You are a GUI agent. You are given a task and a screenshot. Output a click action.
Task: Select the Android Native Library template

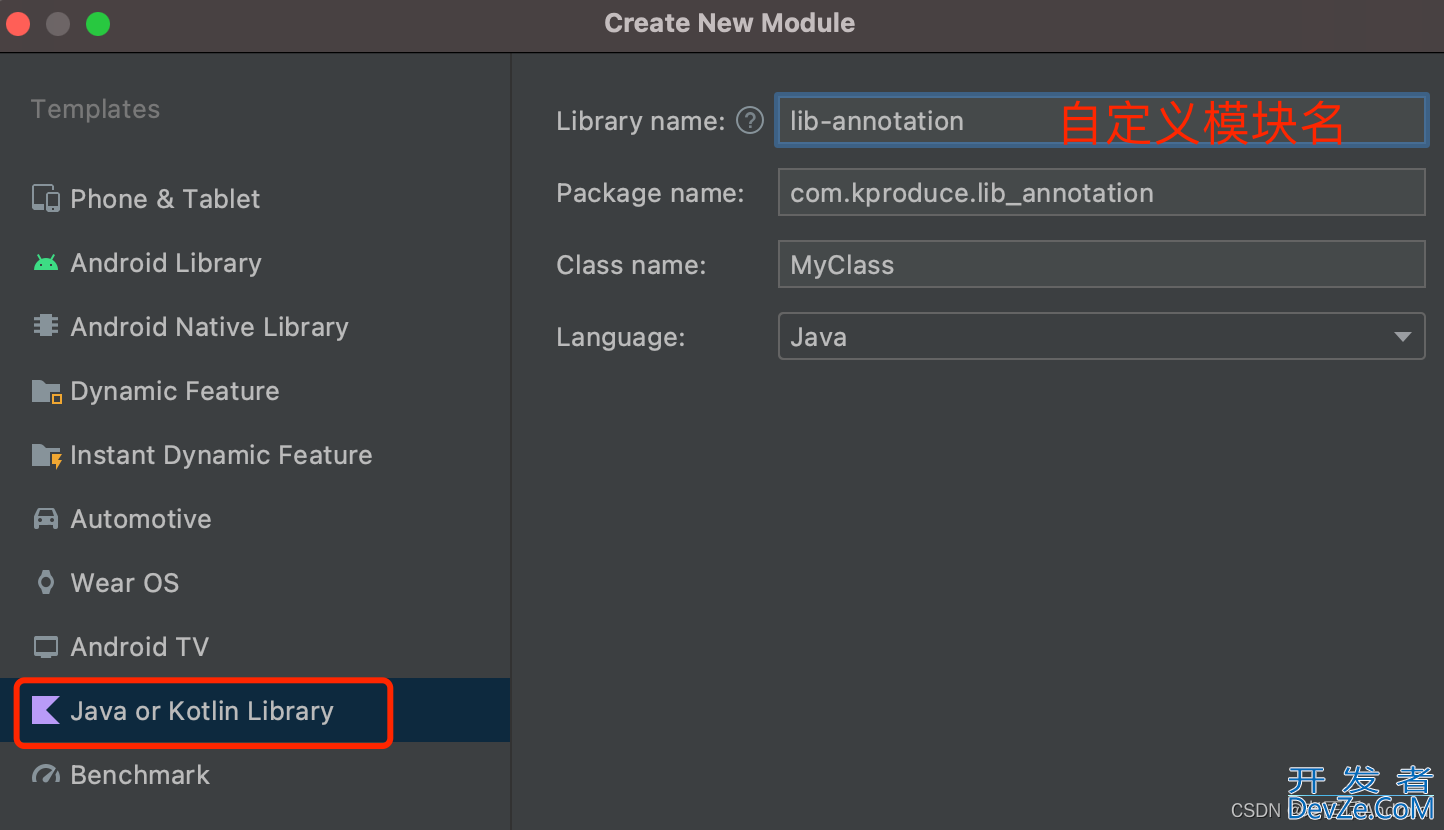(x=209, y=327)
